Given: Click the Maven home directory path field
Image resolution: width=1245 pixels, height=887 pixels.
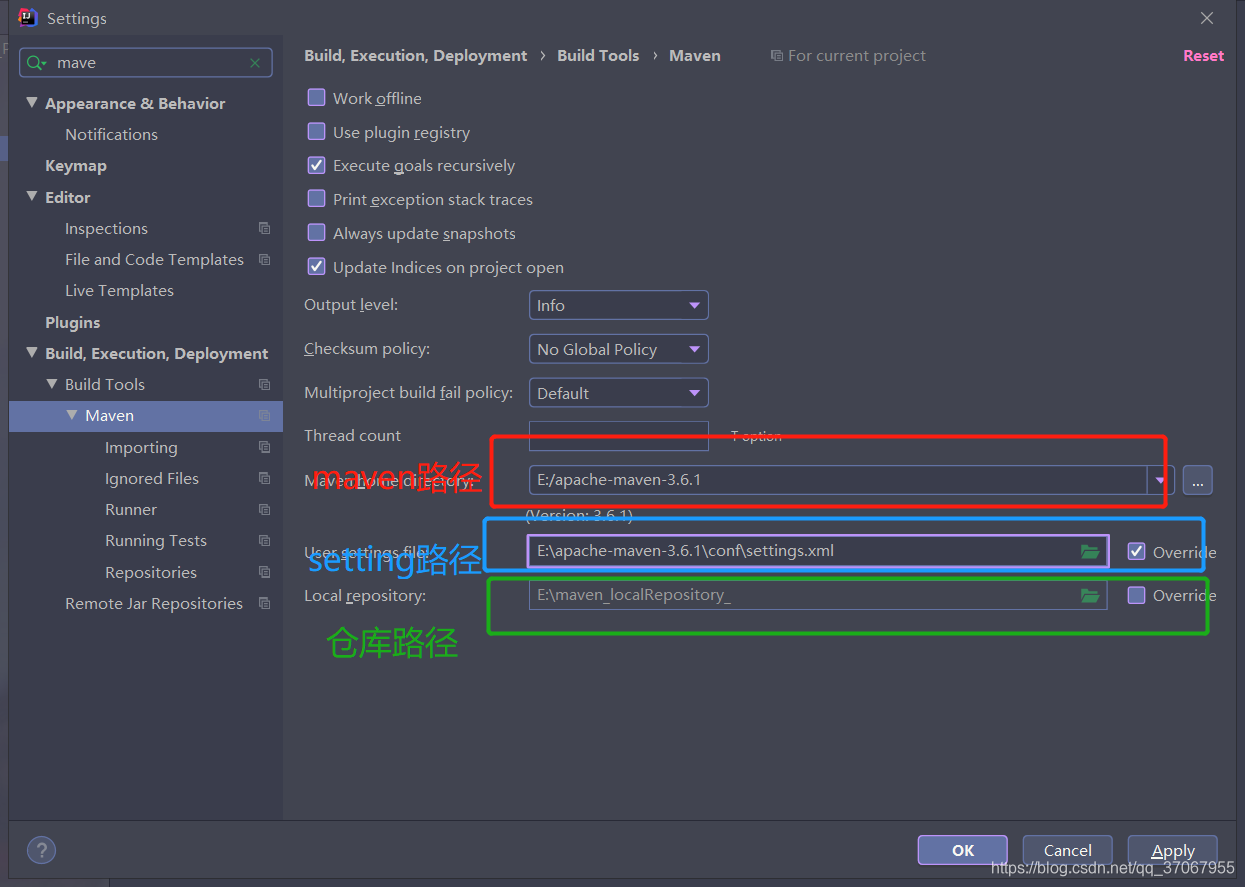Looking at the screenshot, I should (838, 480).
